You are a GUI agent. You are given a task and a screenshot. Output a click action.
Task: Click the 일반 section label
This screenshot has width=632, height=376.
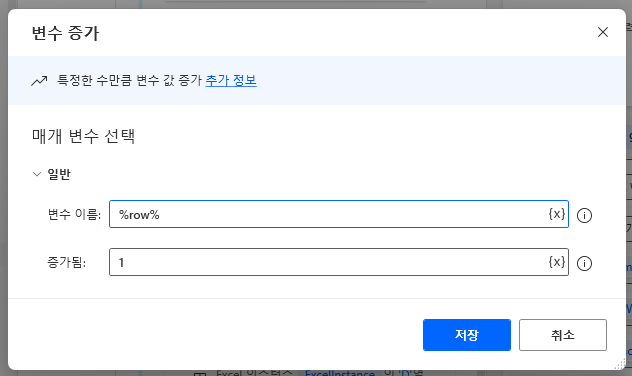click(59, 174)
